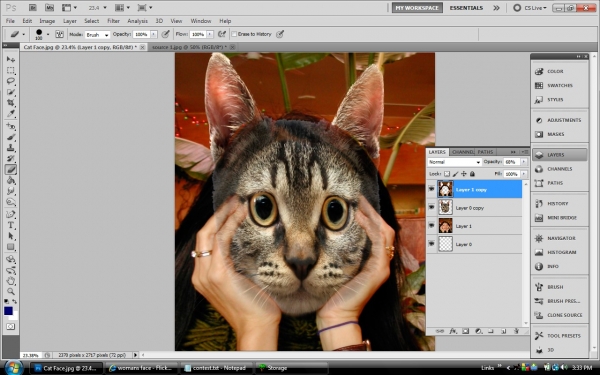600x375 pixels.
Task: Open the HISTORY panel
Action: coord(559,204)
